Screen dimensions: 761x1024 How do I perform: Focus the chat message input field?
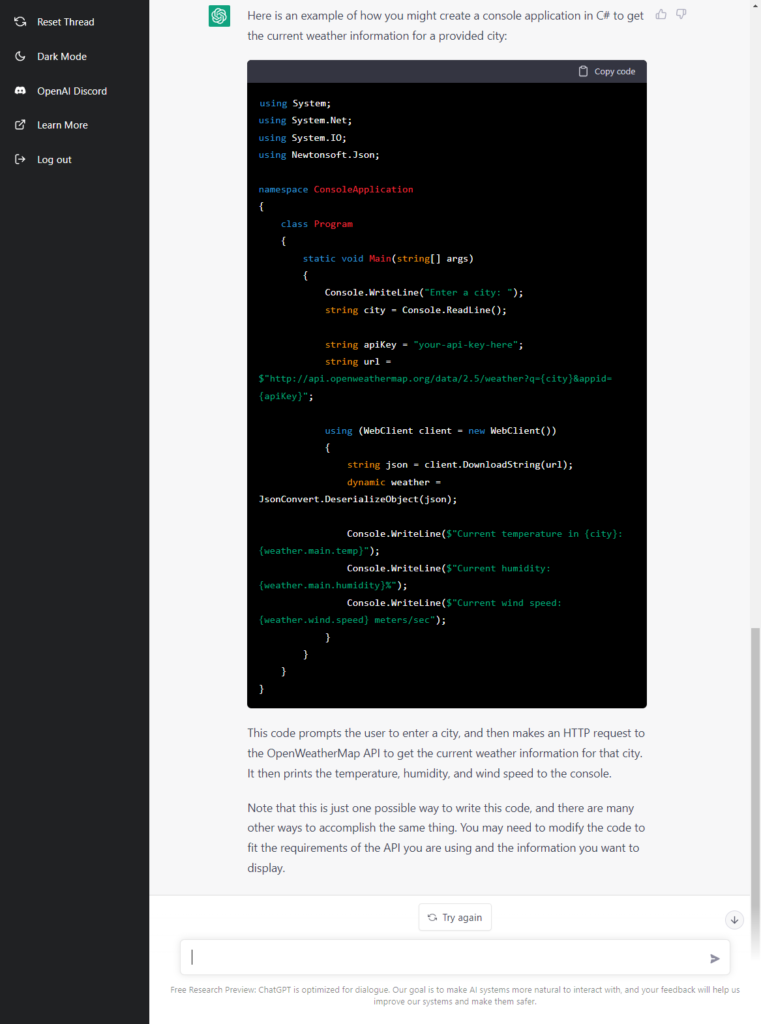[445, 957]
